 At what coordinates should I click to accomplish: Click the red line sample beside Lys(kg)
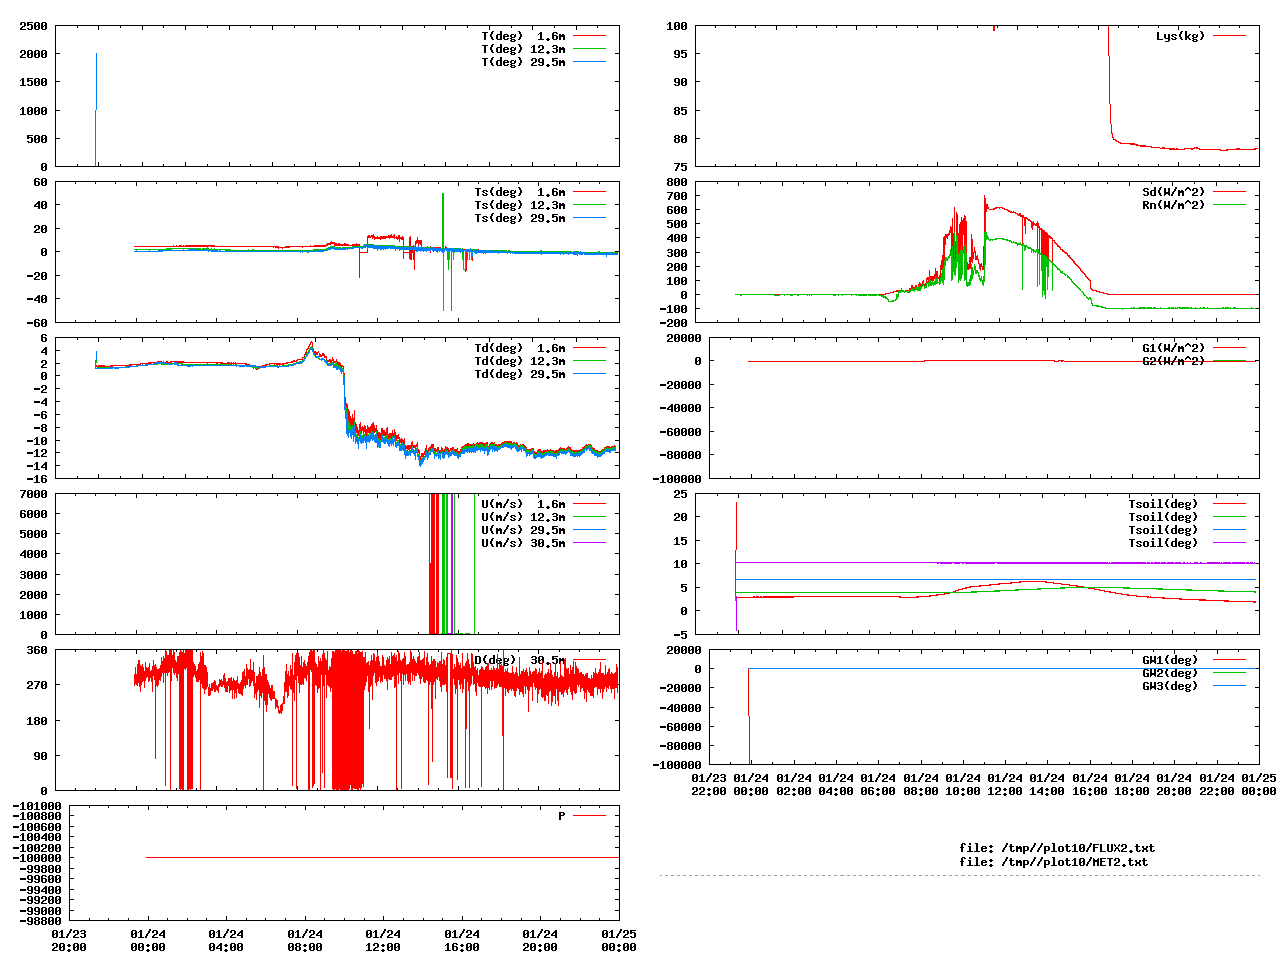[1230, 36]
